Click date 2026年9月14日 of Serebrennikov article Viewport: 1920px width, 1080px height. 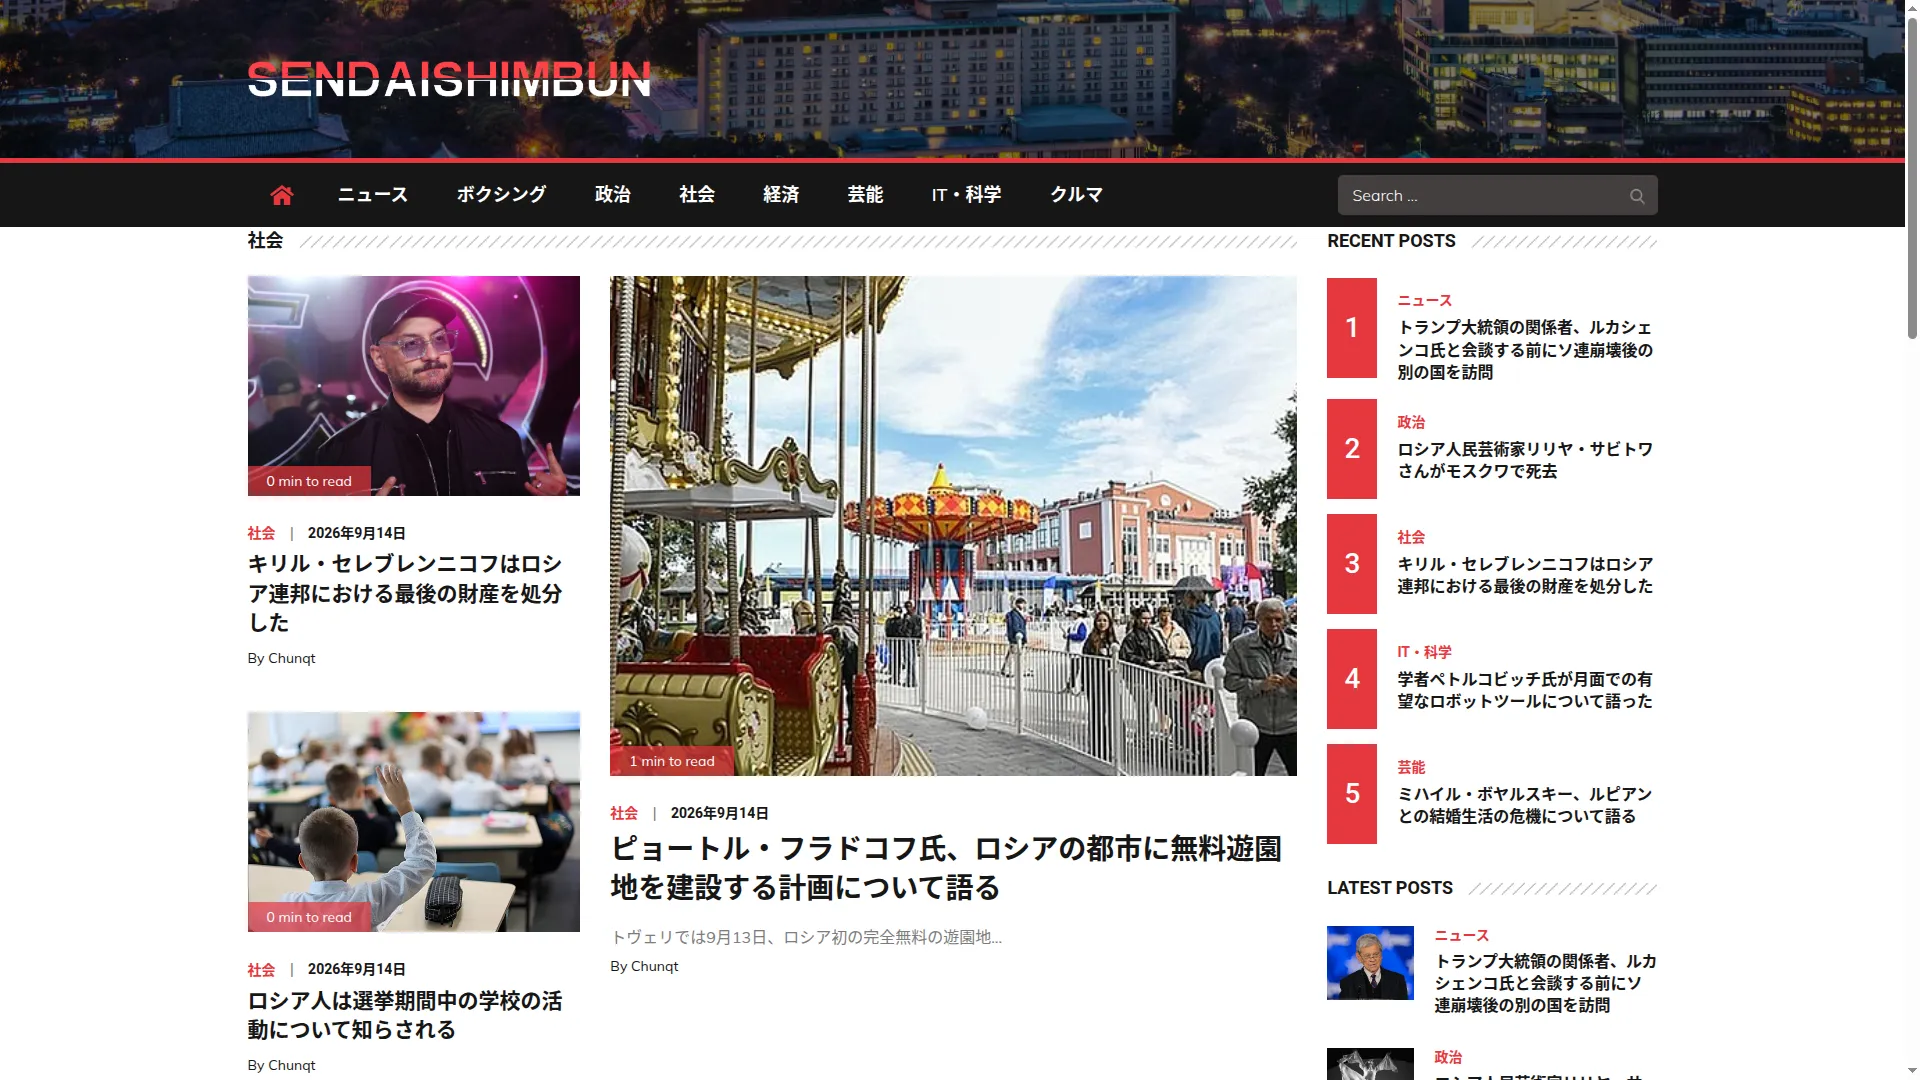[x=356, y=533]
